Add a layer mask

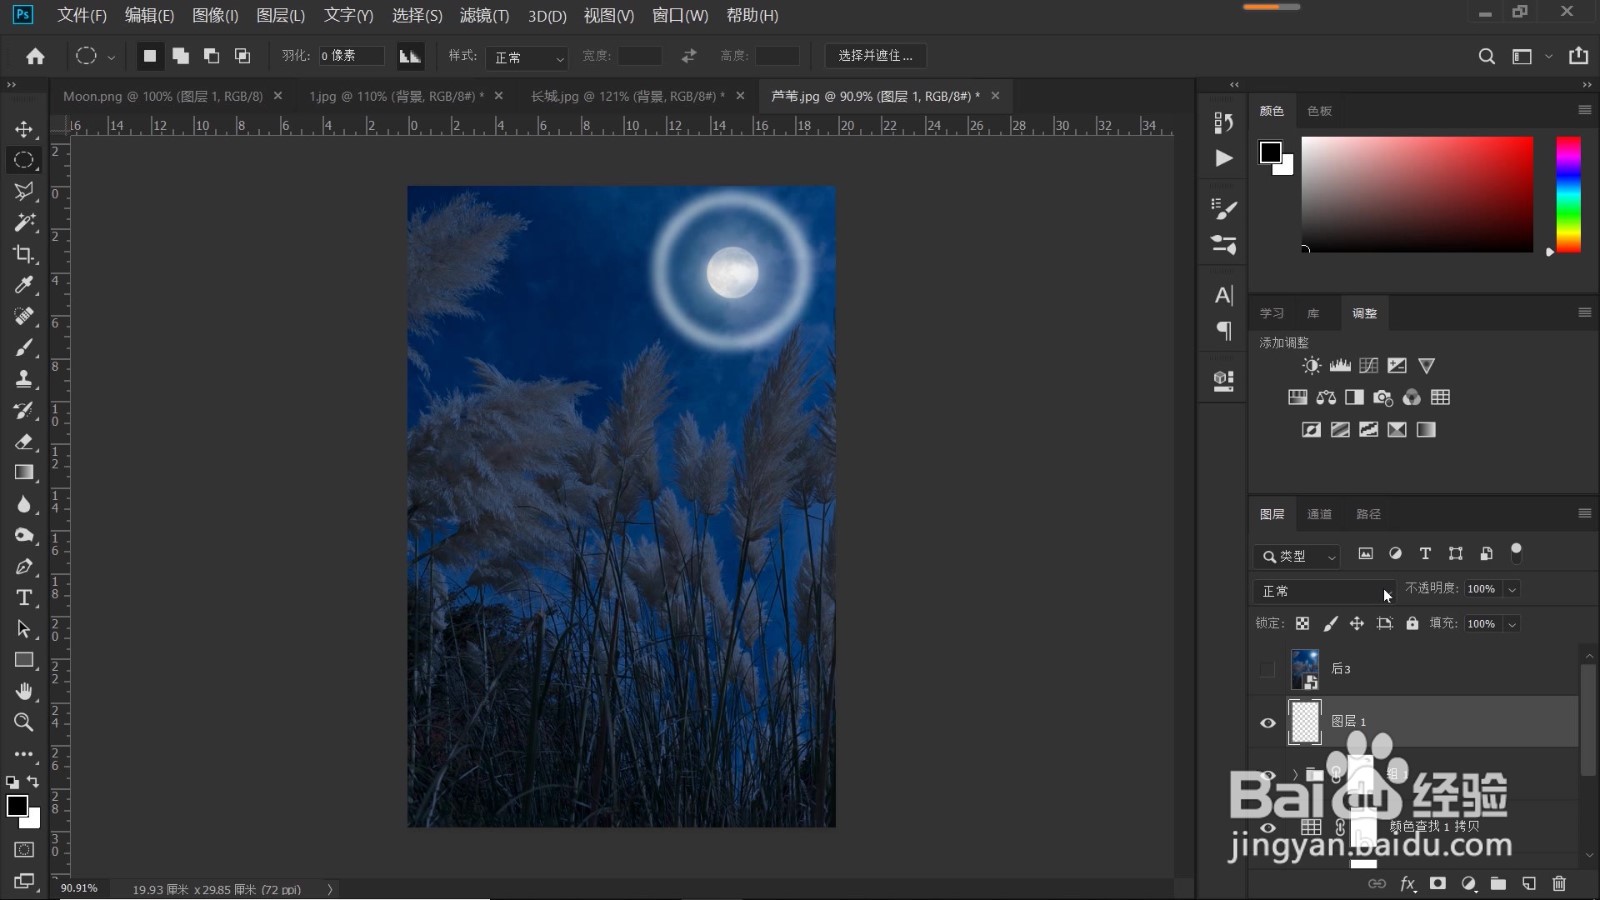(1438, 884)
